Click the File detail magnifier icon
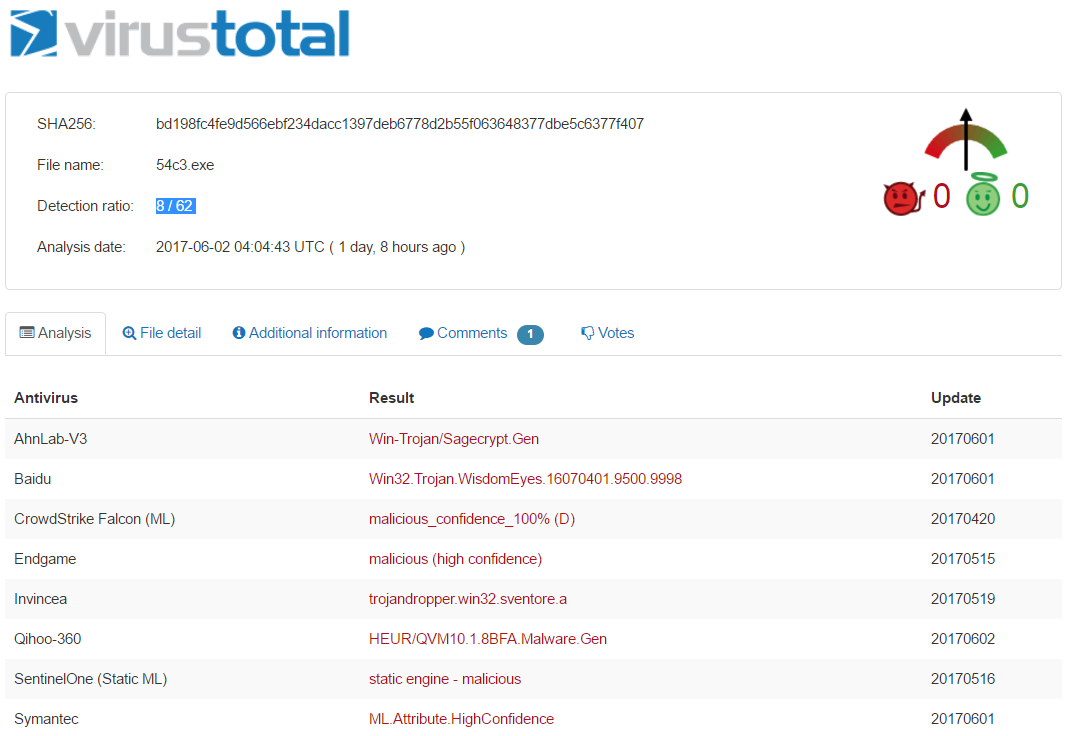 click(x=129, y=333)
